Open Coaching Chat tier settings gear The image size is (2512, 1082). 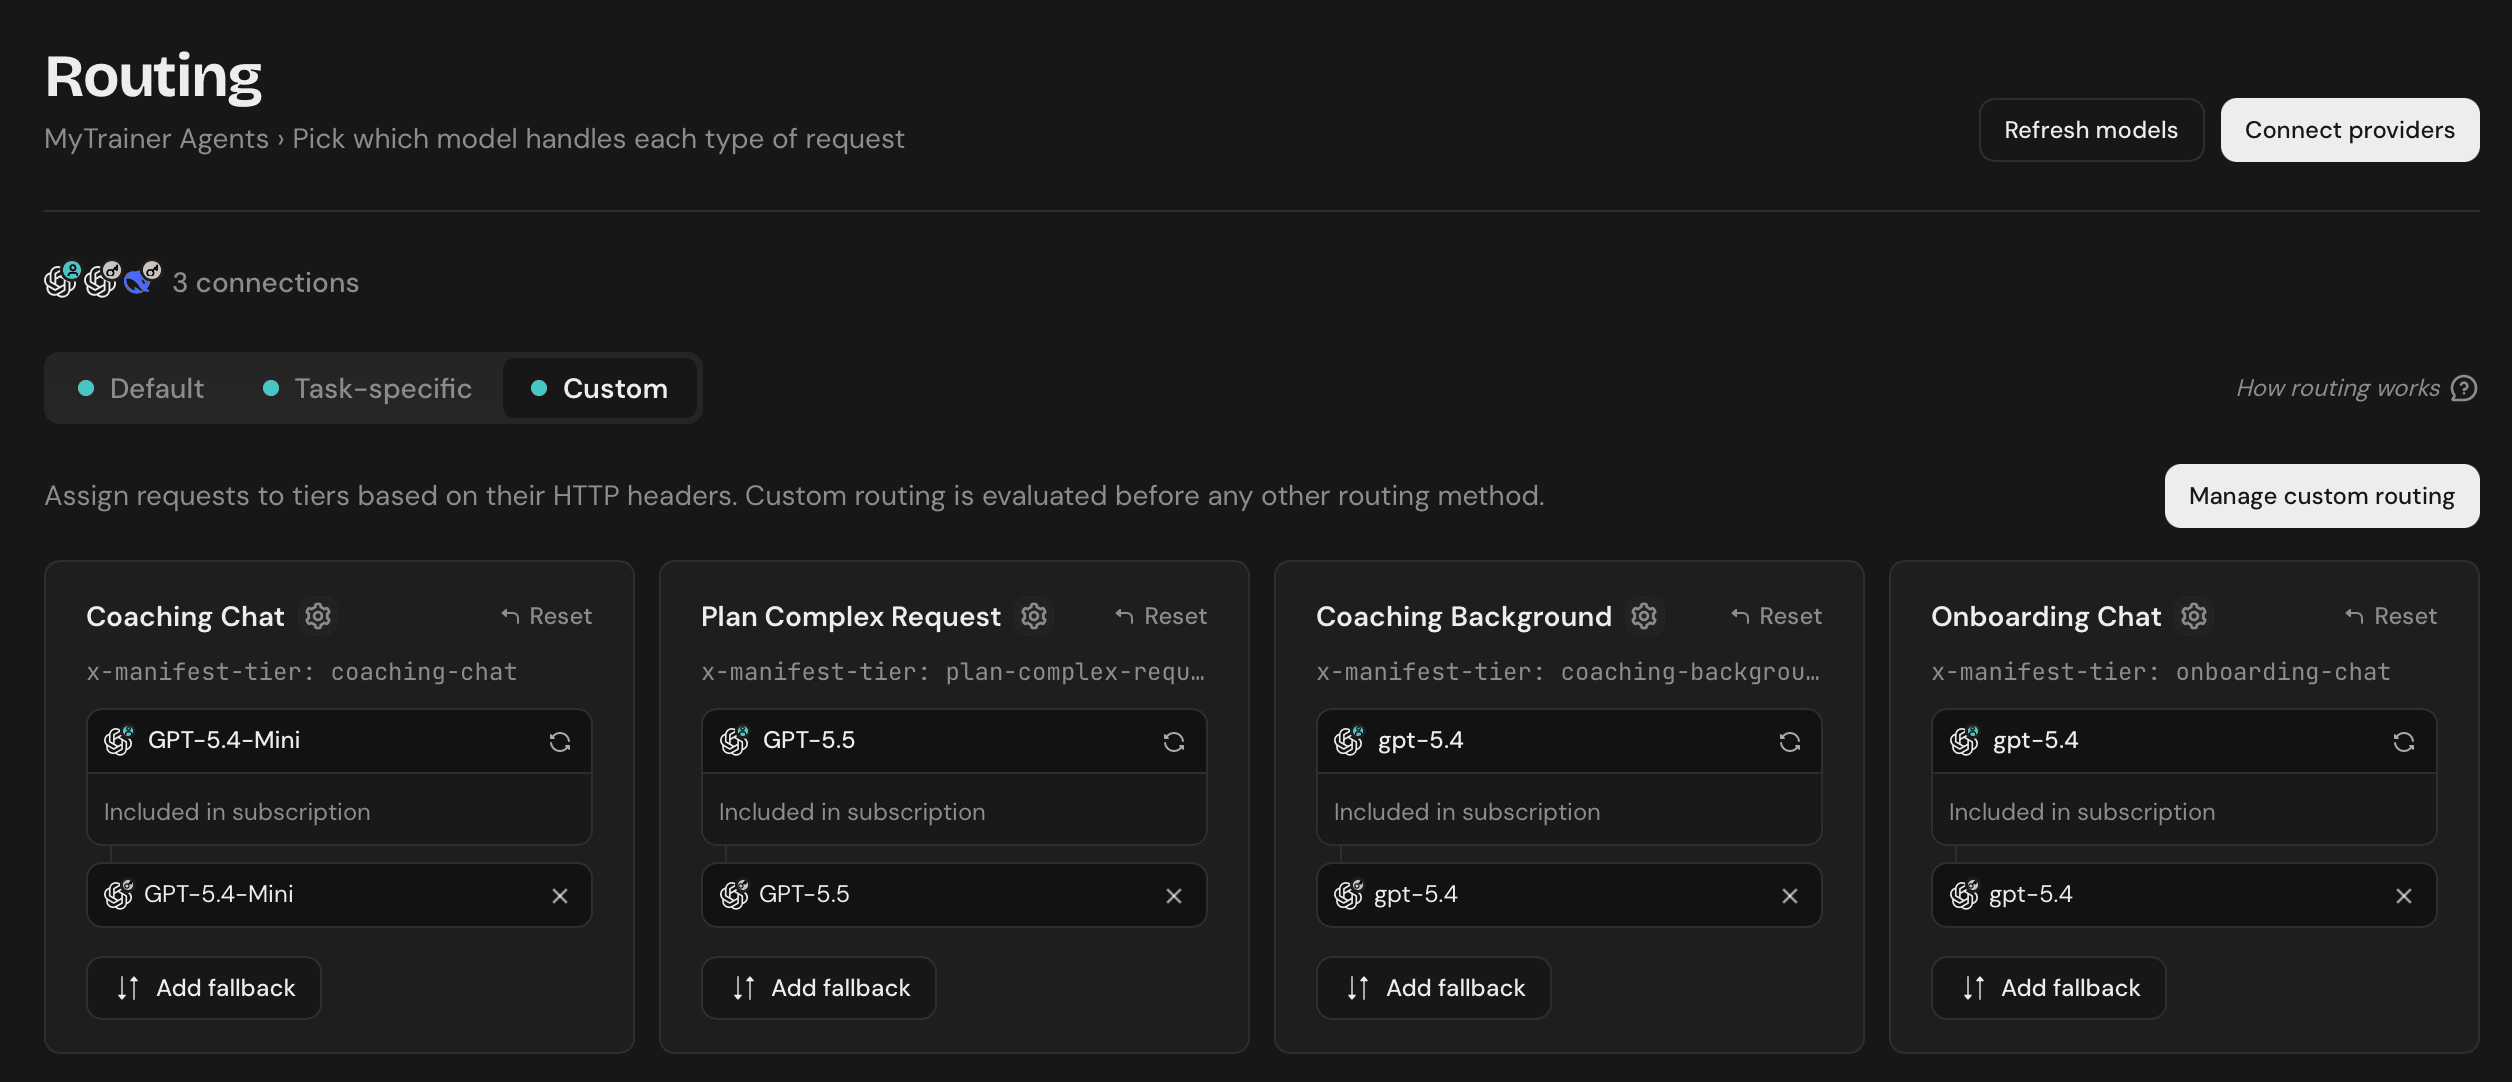pyautogui.click(x=318, y=616)
